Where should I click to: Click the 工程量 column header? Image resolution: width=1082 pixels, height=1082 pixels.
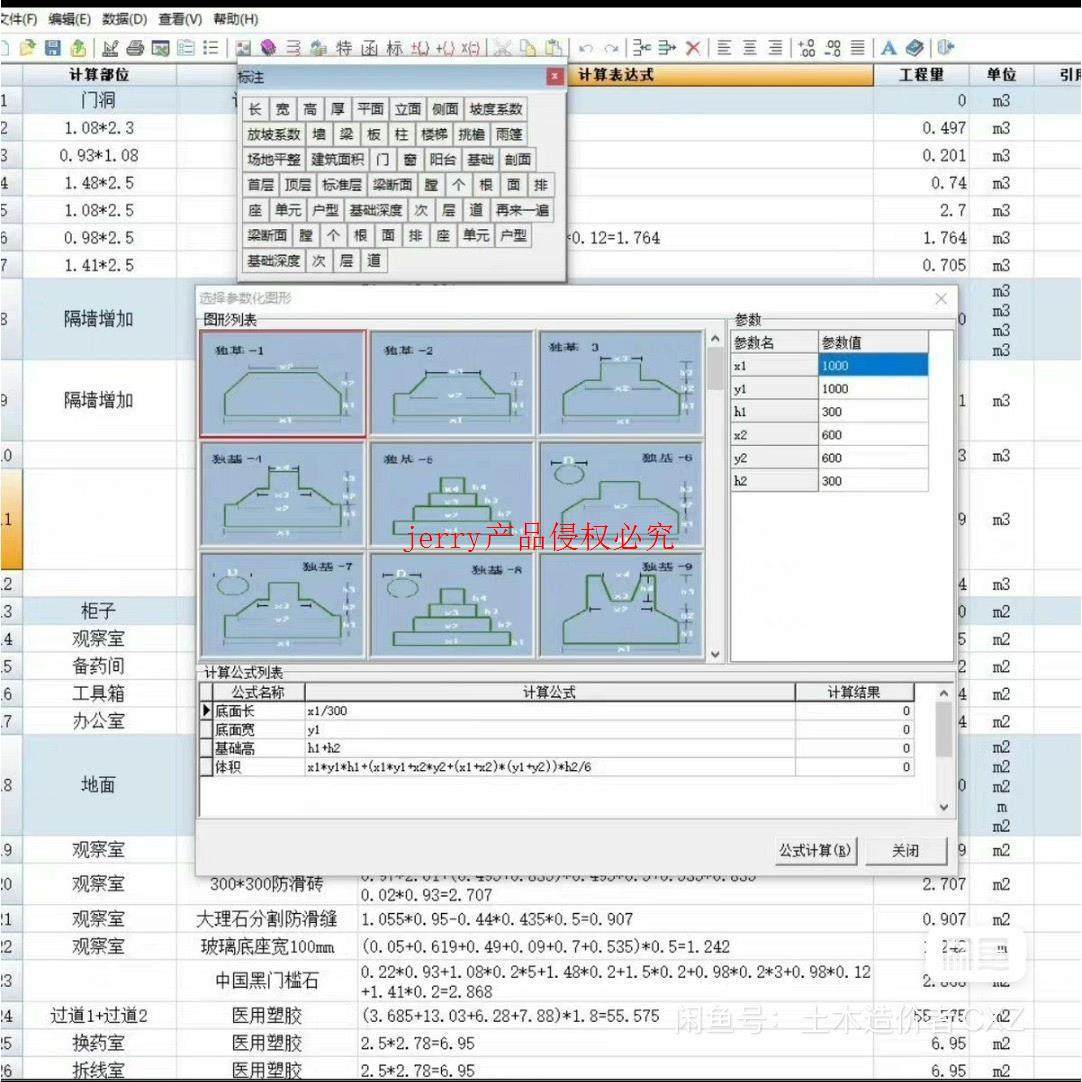pos(921,75)
